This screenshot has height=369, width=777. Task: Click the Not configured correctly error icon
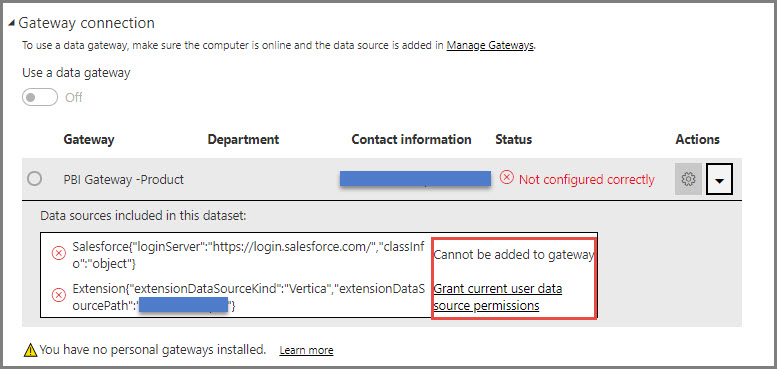(x=506, y=178)
